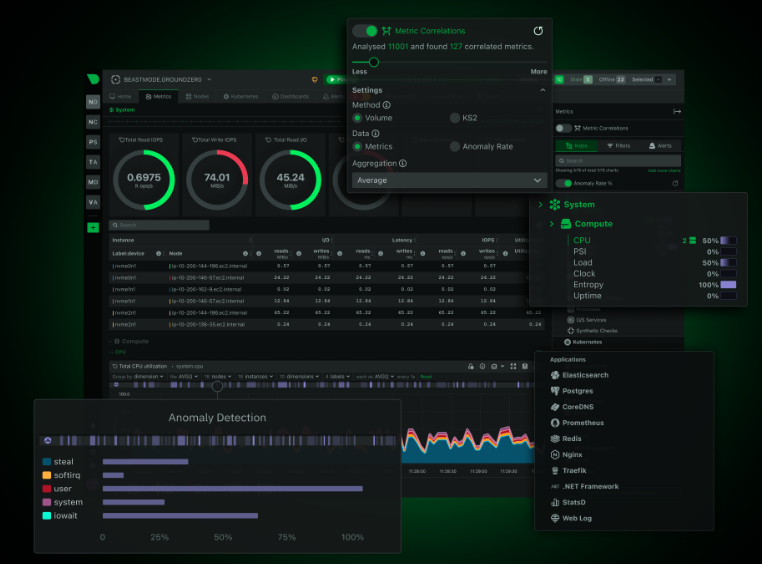Click the ND space avatar in sidebar

pyautogui.click(x=93, y=102)
